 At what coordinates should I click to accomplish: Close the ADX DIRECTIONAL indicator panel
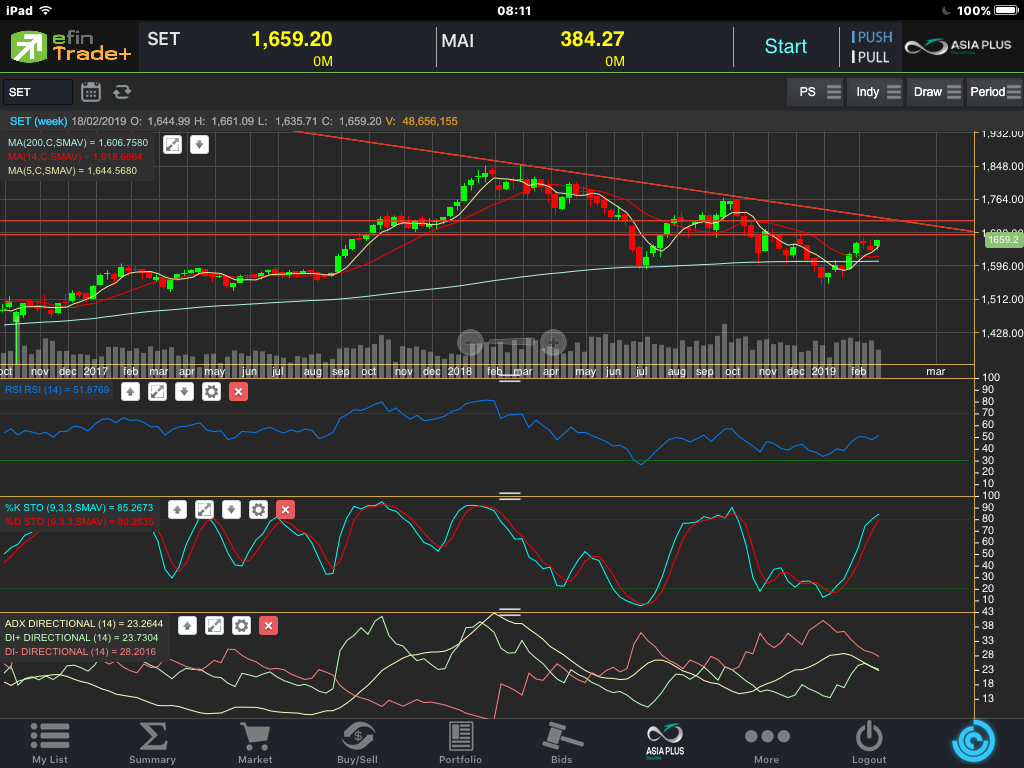tap(268, 626)
